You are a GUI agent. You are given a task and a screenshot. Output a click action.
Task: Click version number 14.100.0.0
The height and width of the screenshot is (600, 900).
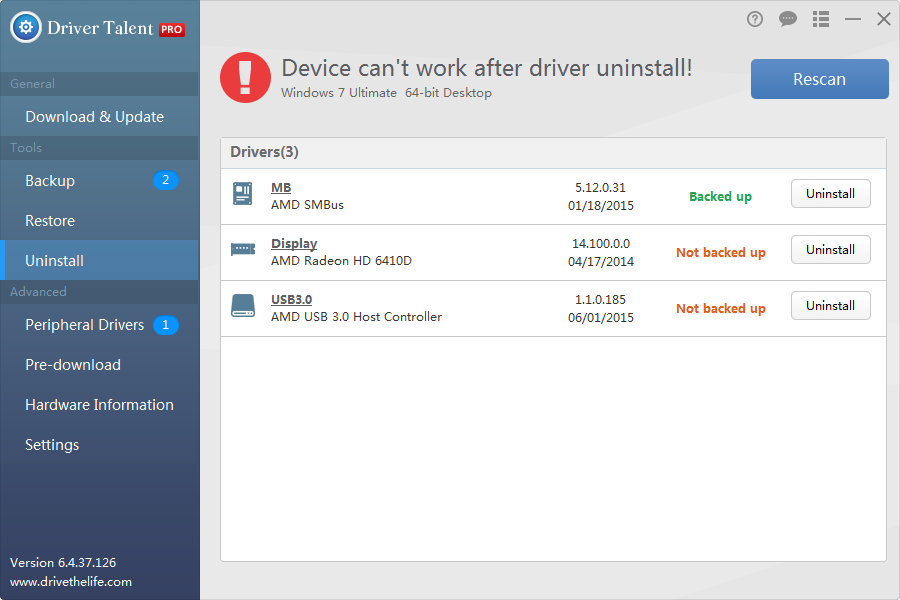(601, 243)
